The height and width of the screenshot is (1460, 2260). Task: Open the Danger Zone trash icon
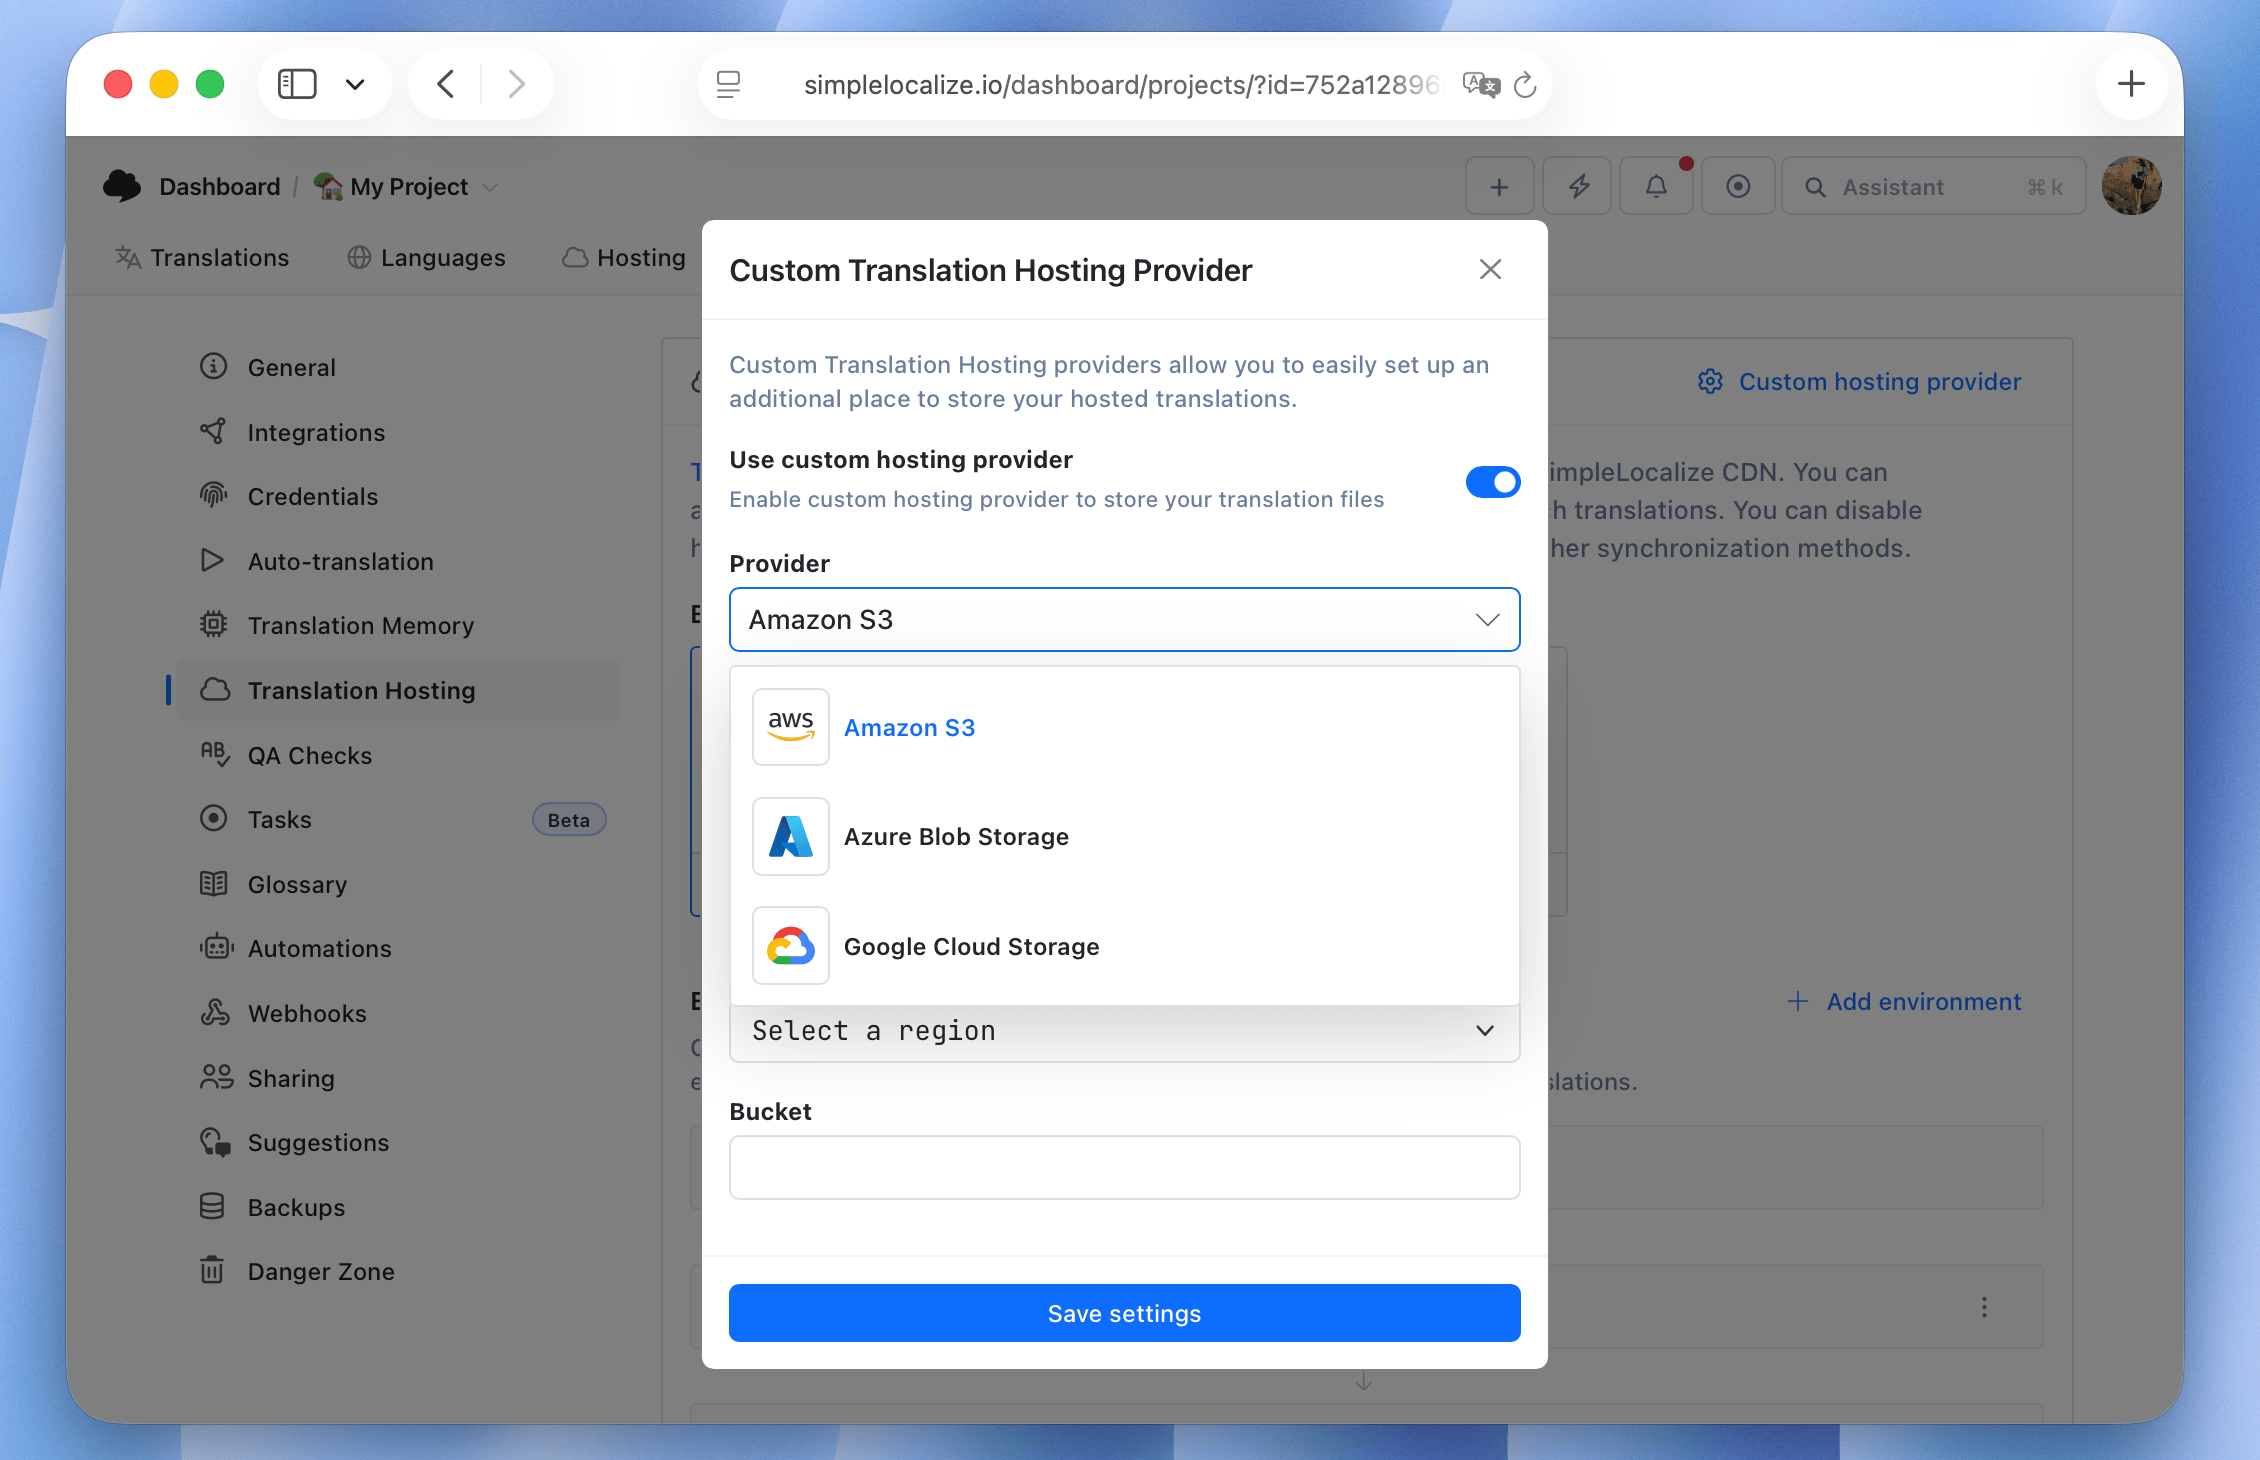(x=213, y=1270)
